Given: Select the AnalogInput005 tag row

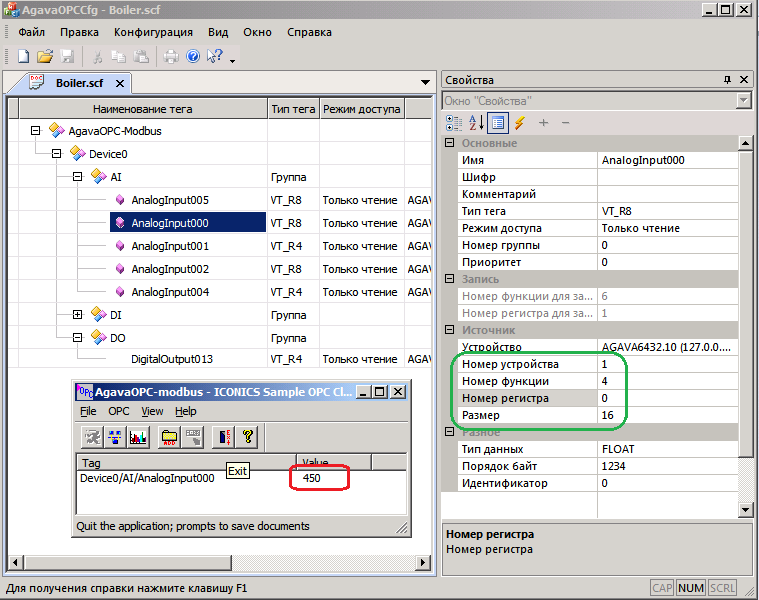Looking at the screenshot, I should click(x=170, y=200).
